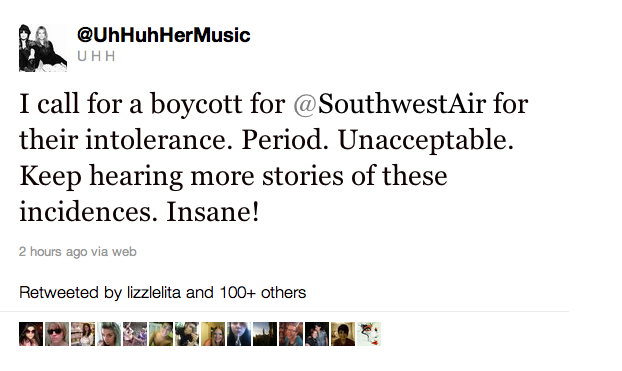Click the retweeter avatar with a straw in mouth
The image size is (622, 371).
(x=239, y=334)
